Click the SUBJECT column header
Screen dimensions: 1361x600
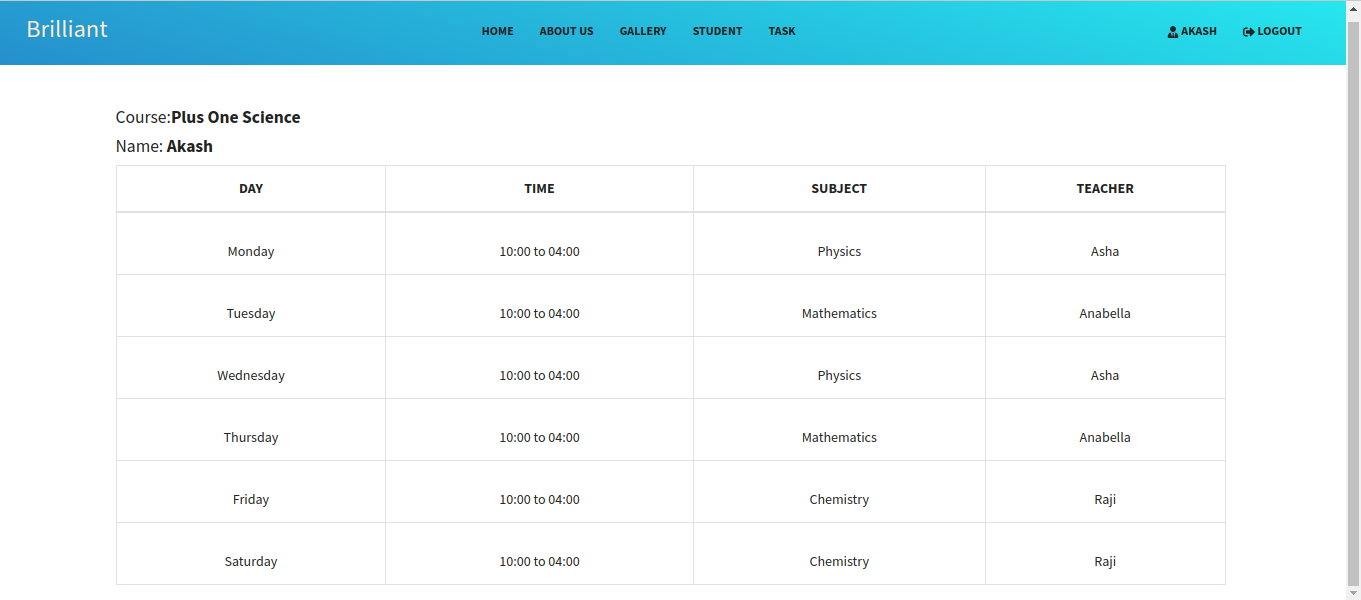(839, 188)
